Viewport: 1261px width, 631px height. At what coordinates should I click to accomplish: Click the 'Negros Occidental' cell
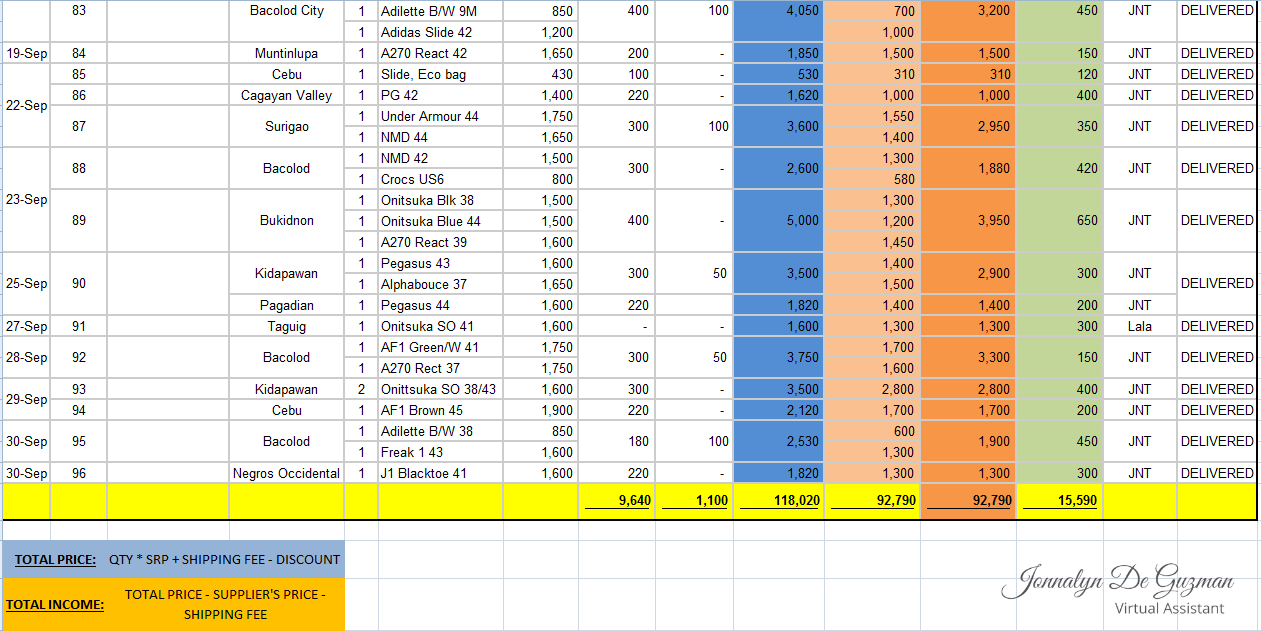286,473
